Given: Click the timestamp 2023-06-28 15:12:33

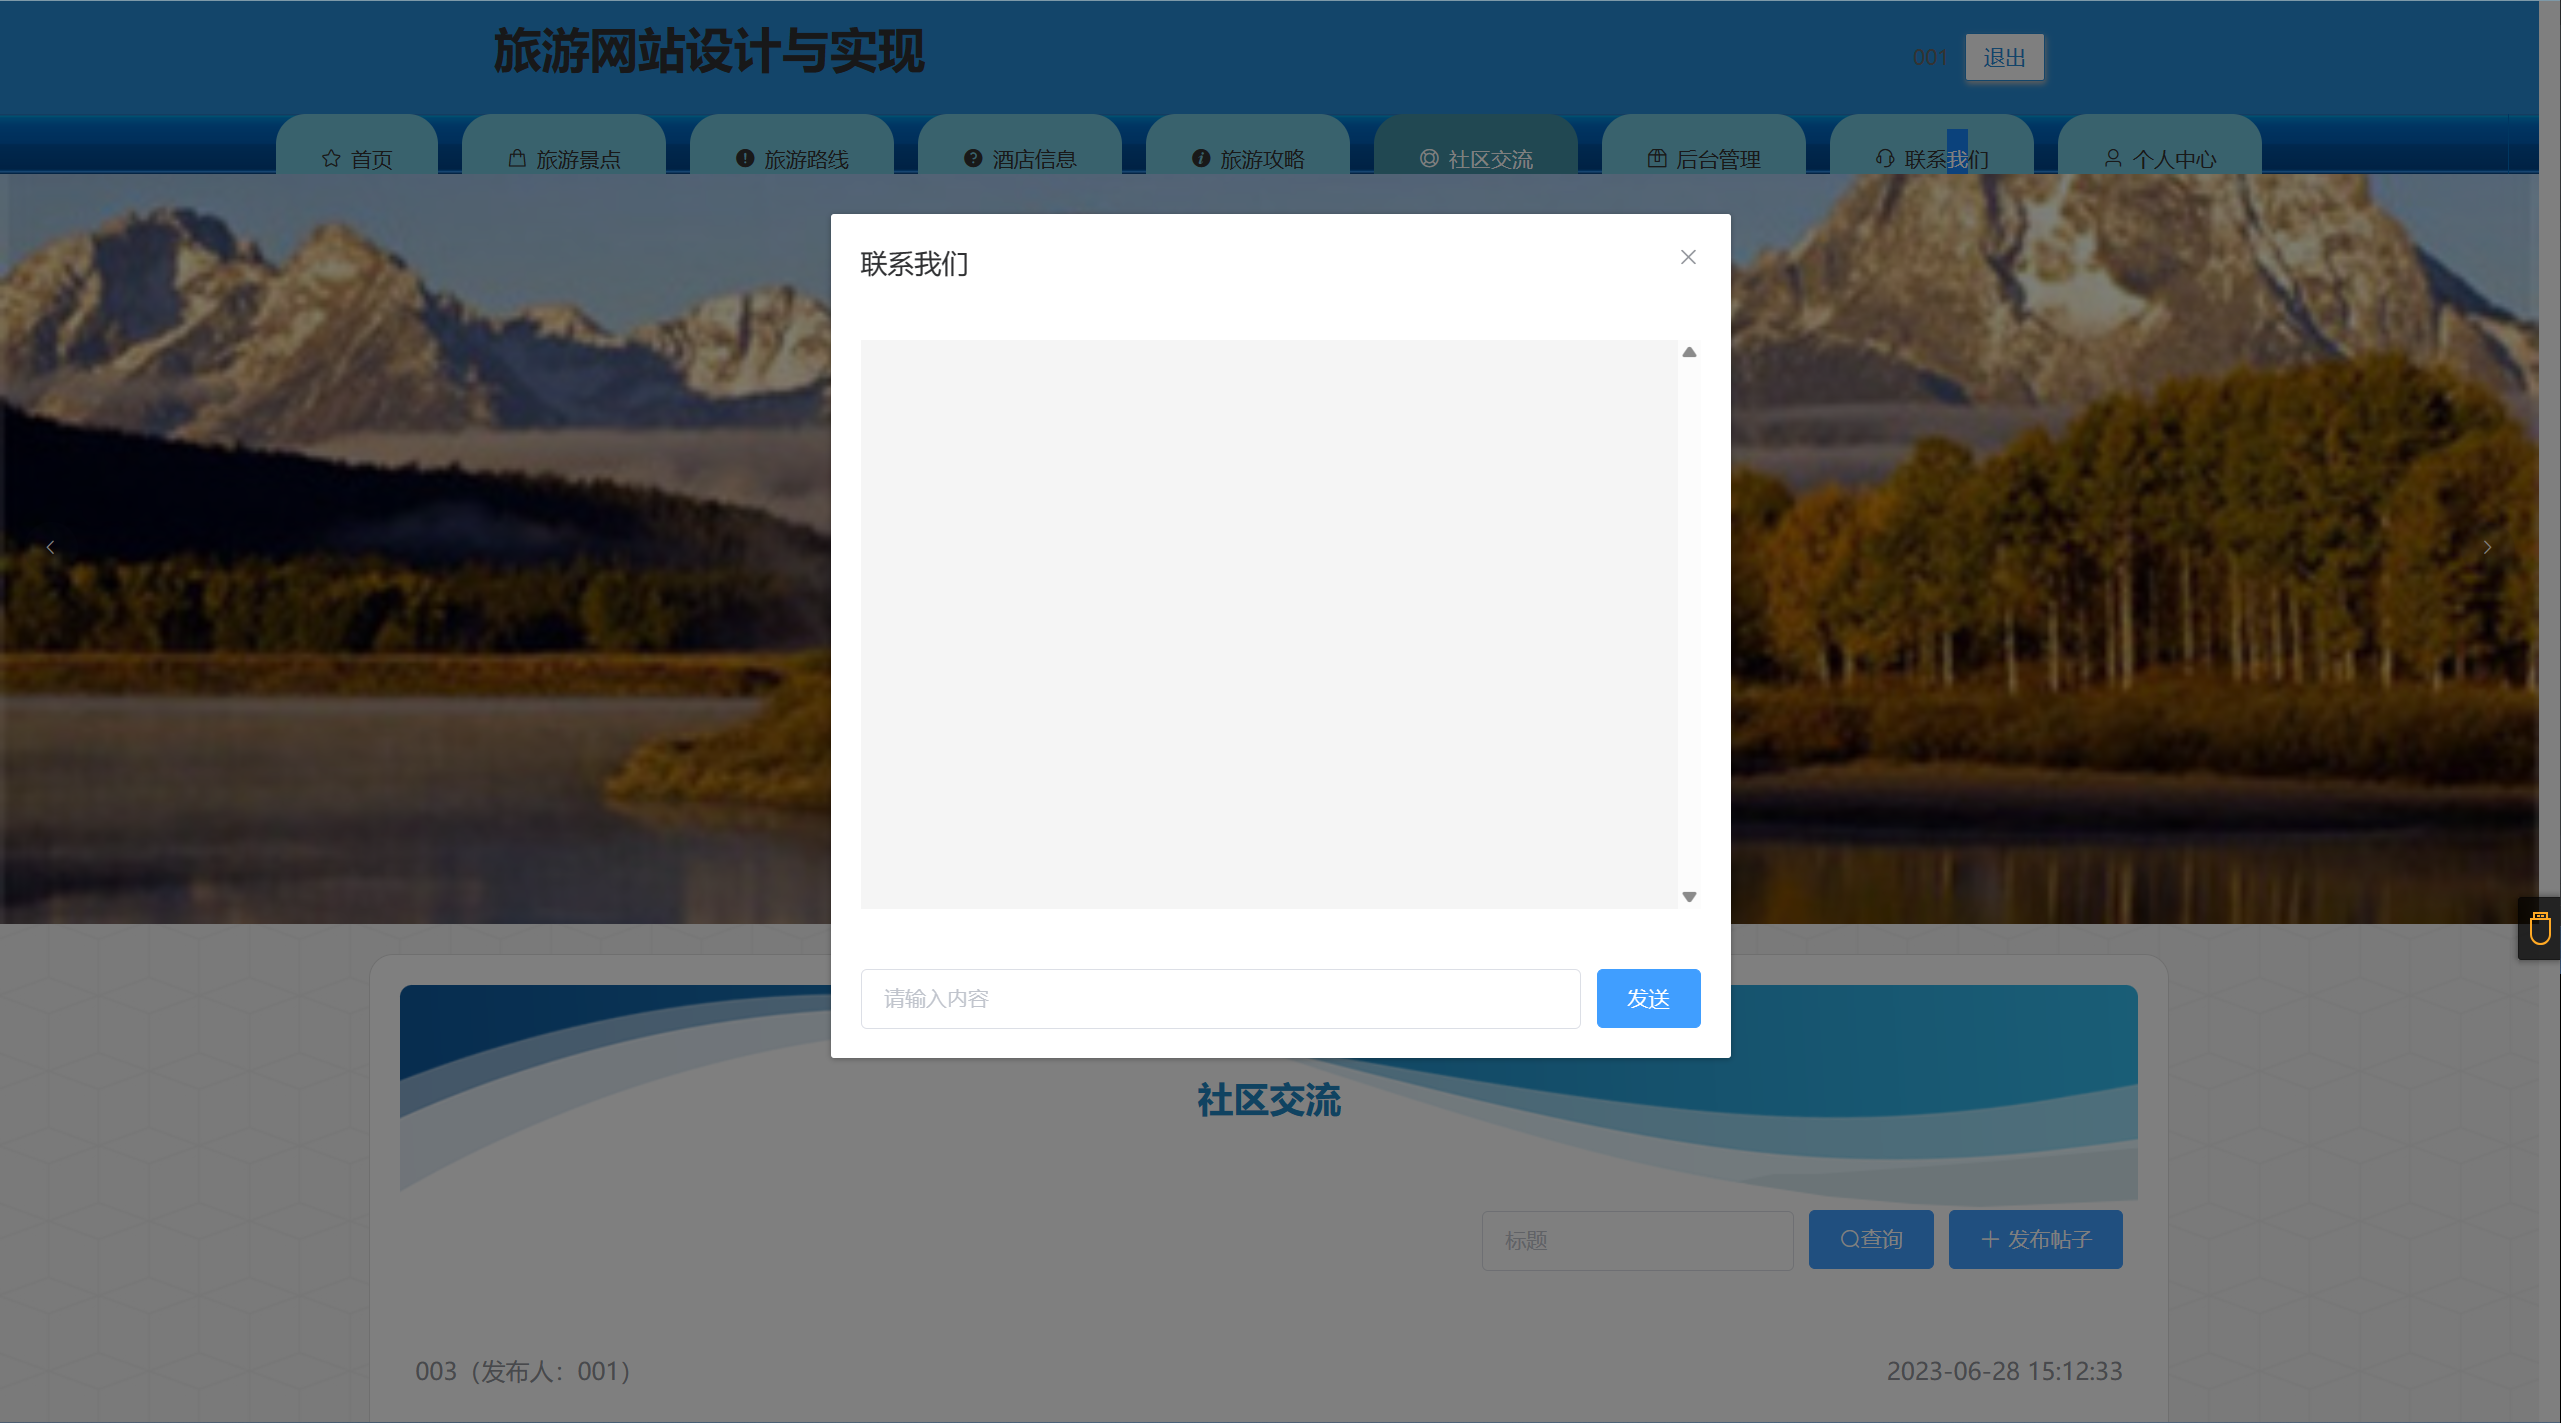Looking at the screenshot, I should point(2004,1371).
